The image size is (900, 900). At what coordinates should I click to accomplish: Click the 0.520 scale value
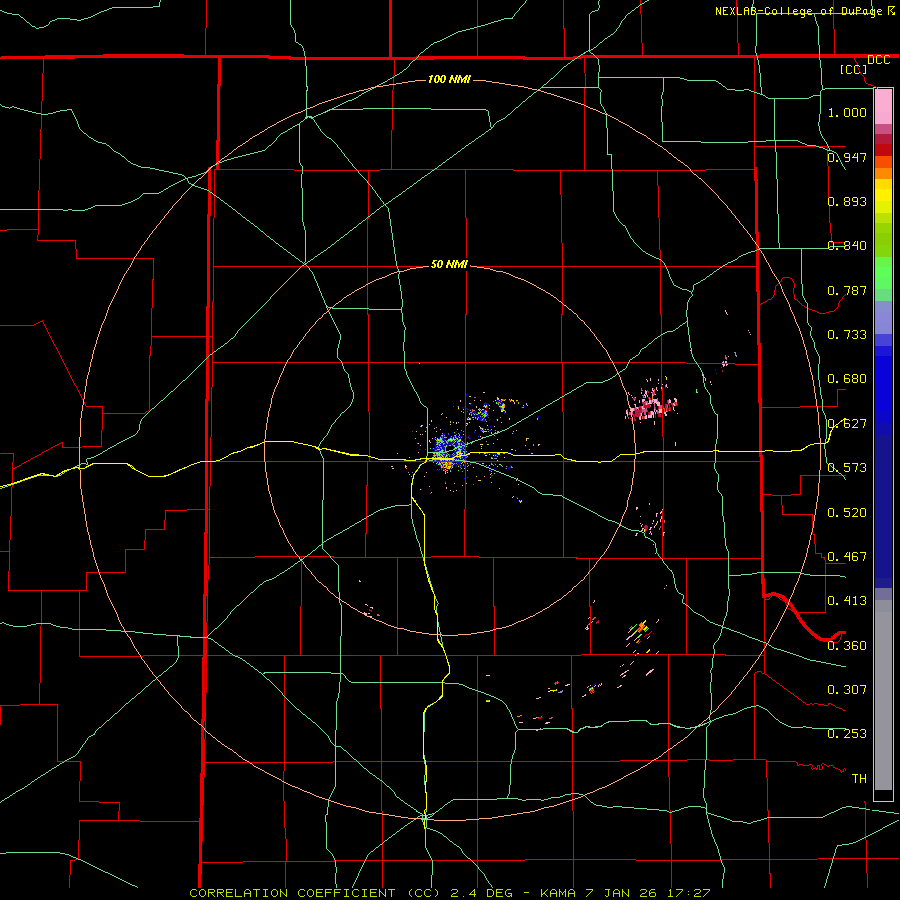point(847,512)
